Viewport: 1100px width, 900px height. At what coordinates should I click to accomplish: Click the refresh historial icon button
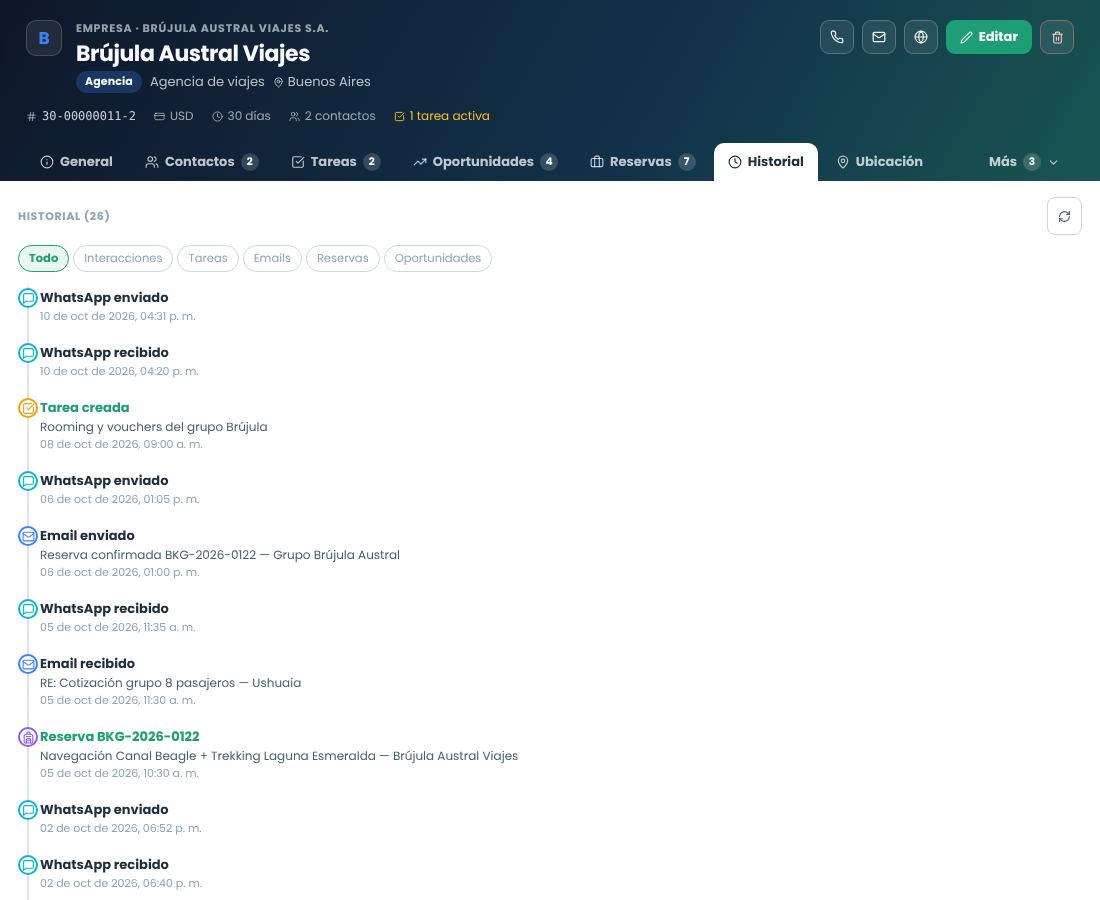pyautogui.click(x=1064, y=216)
